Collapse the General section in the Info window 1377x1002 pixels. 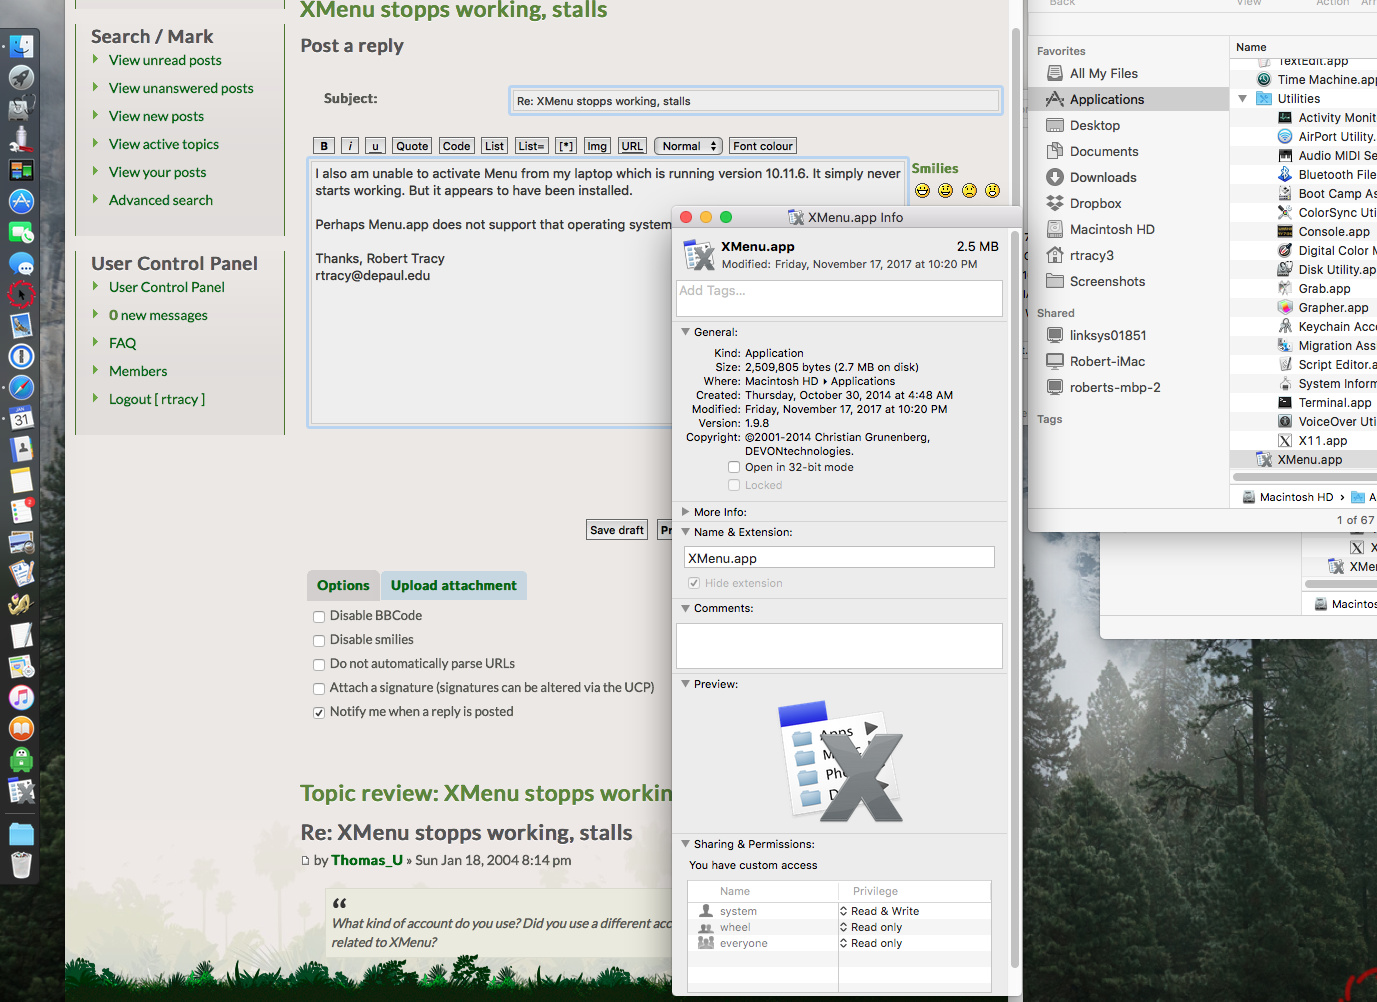pos(685,331)
